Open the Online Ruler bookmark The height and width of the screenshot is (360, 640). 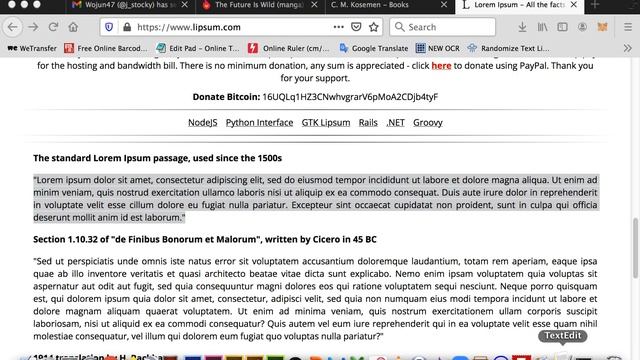[x=289, y=48]
